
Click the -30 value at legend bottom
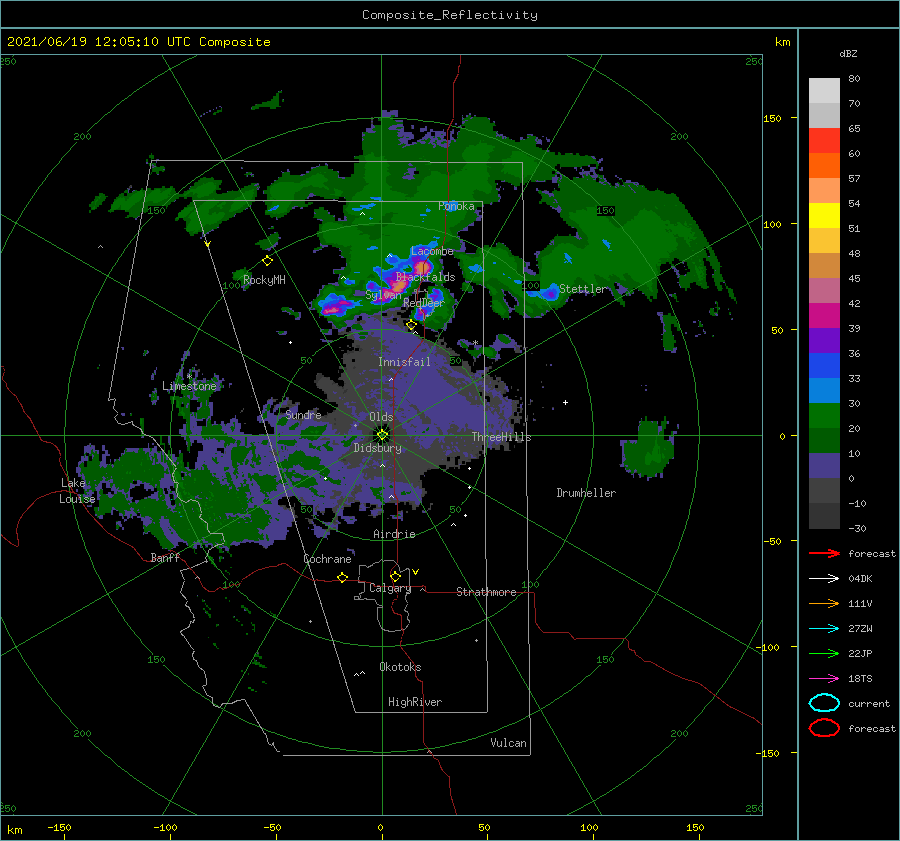click(x=857, y=528)
